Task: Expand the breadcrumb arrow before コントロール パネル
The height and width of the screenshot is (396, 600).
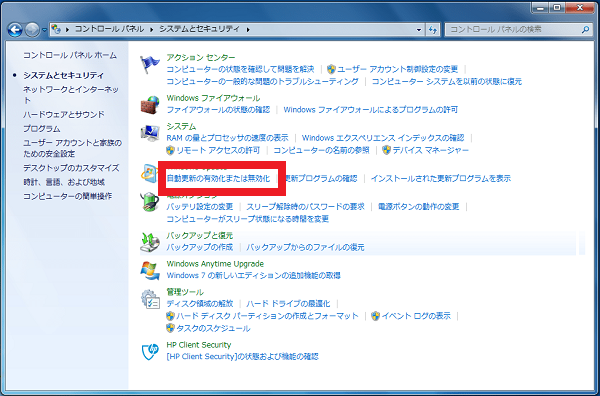Action: [x=67, y=29]
